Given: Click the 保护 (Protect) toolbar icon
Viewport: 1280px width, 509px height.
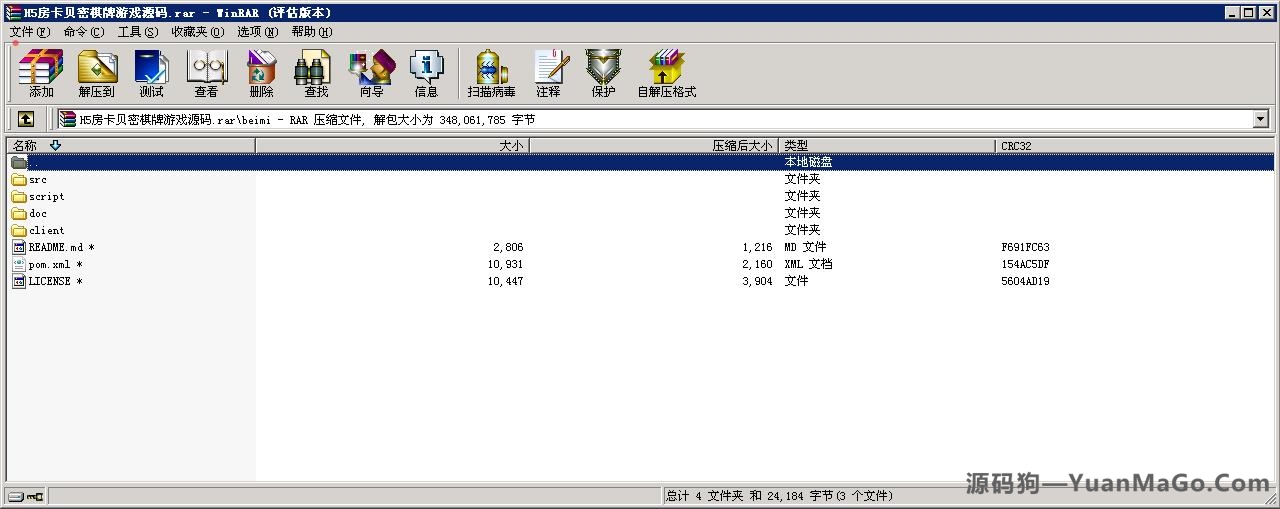Looking at the screenshot, I should tap(603, 74).
